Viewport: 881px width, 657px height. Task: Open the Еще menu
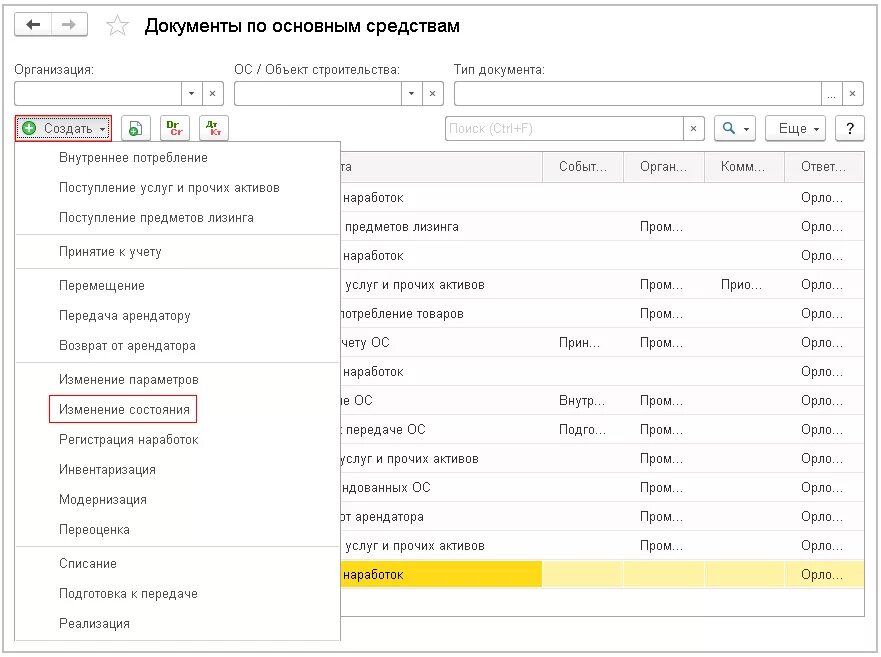click(796, 128)
